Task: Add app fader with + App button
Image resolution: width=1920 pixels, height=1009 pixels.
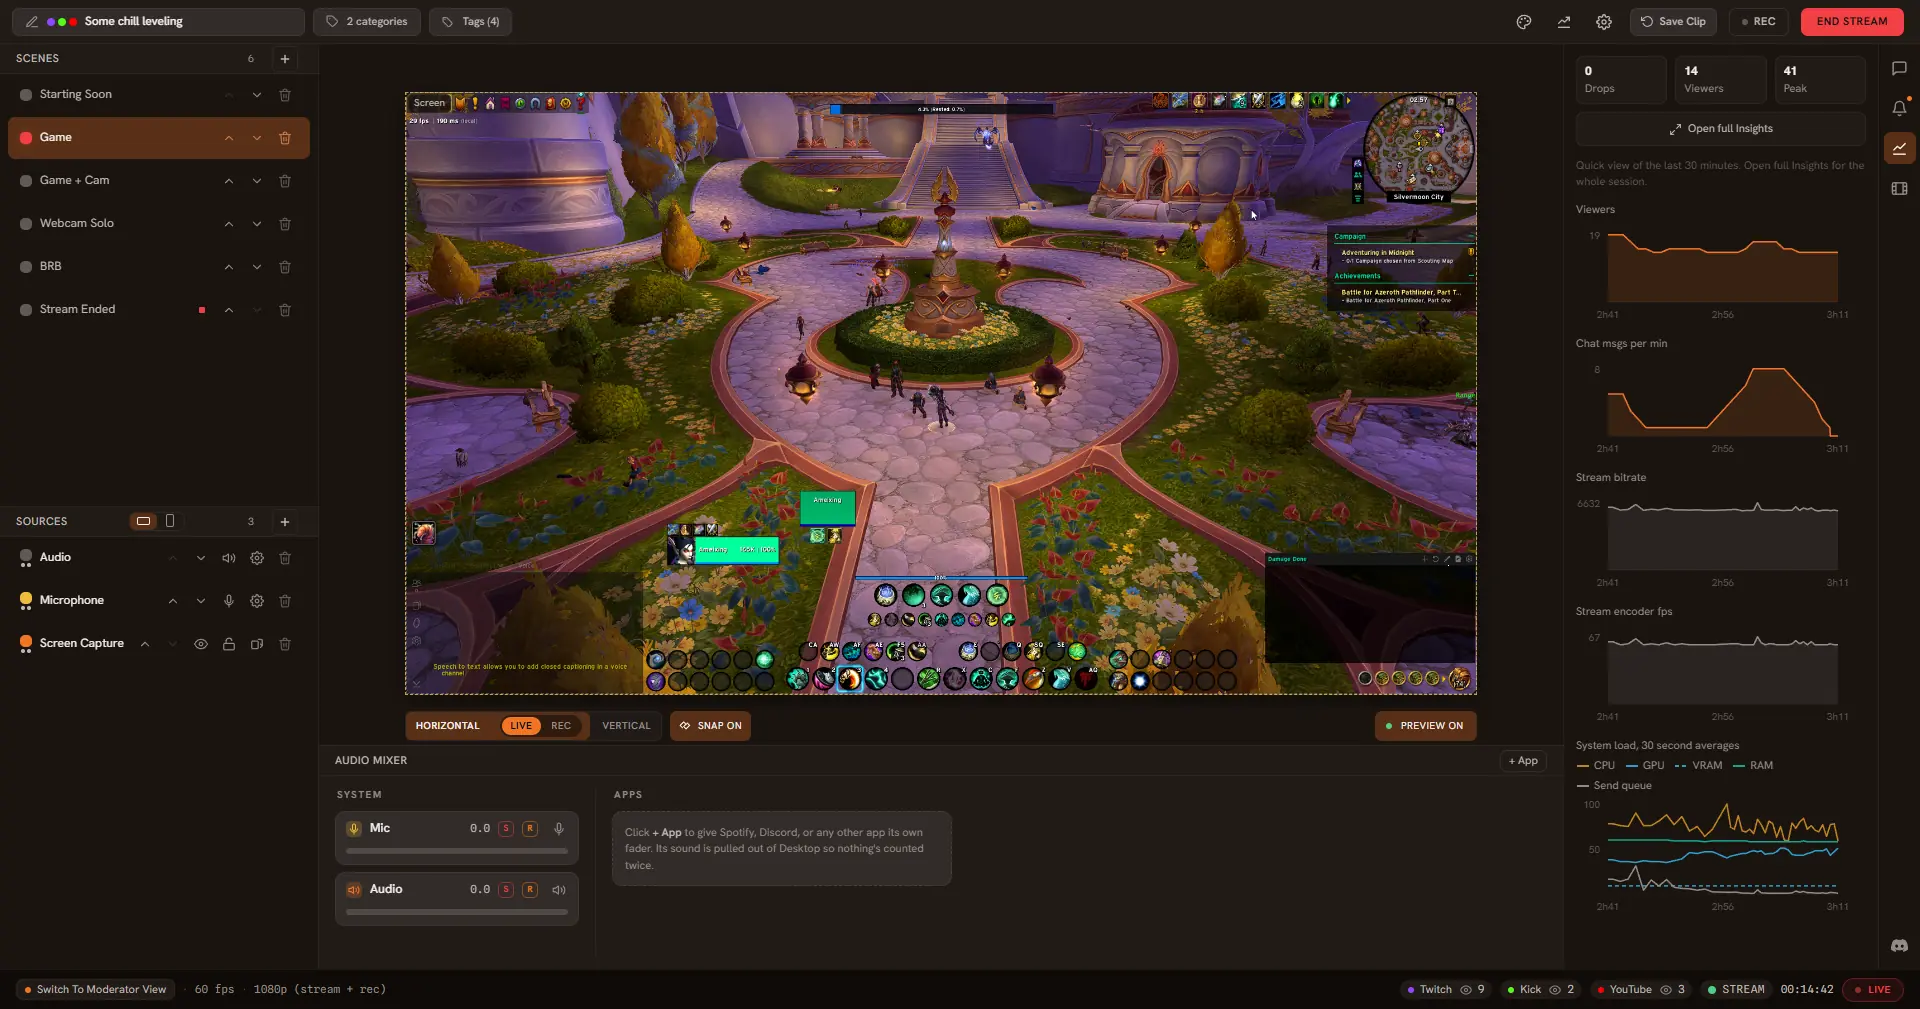Action: tap(1523, 761)
